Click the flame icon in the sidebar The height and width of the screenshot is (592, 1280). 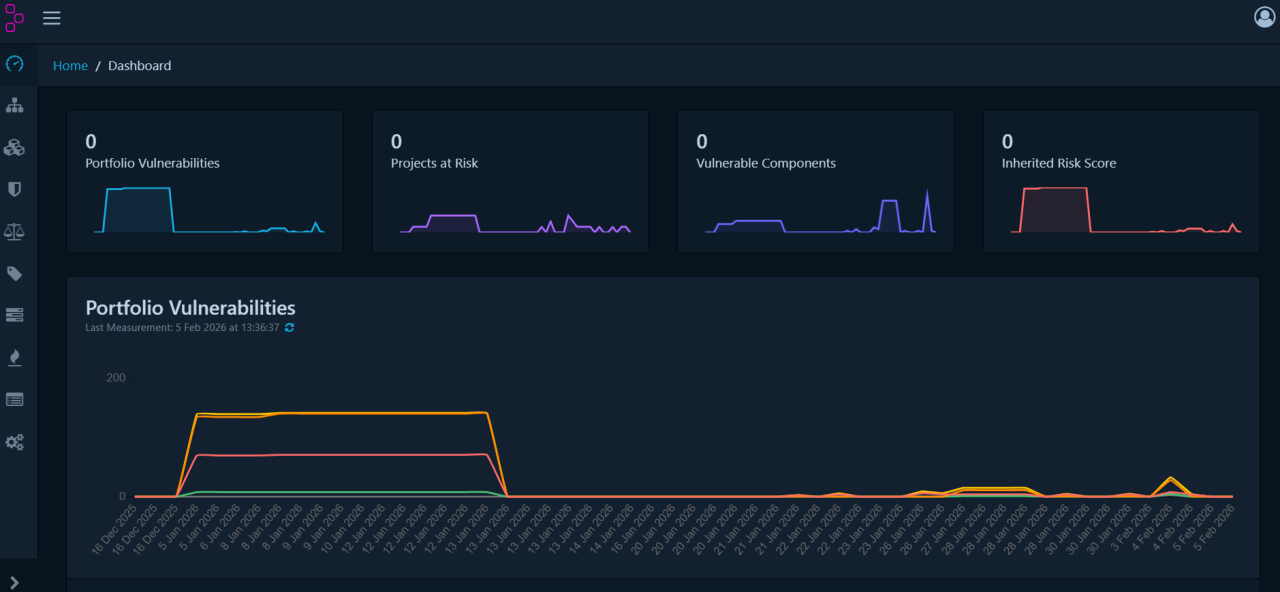[14, 358]
